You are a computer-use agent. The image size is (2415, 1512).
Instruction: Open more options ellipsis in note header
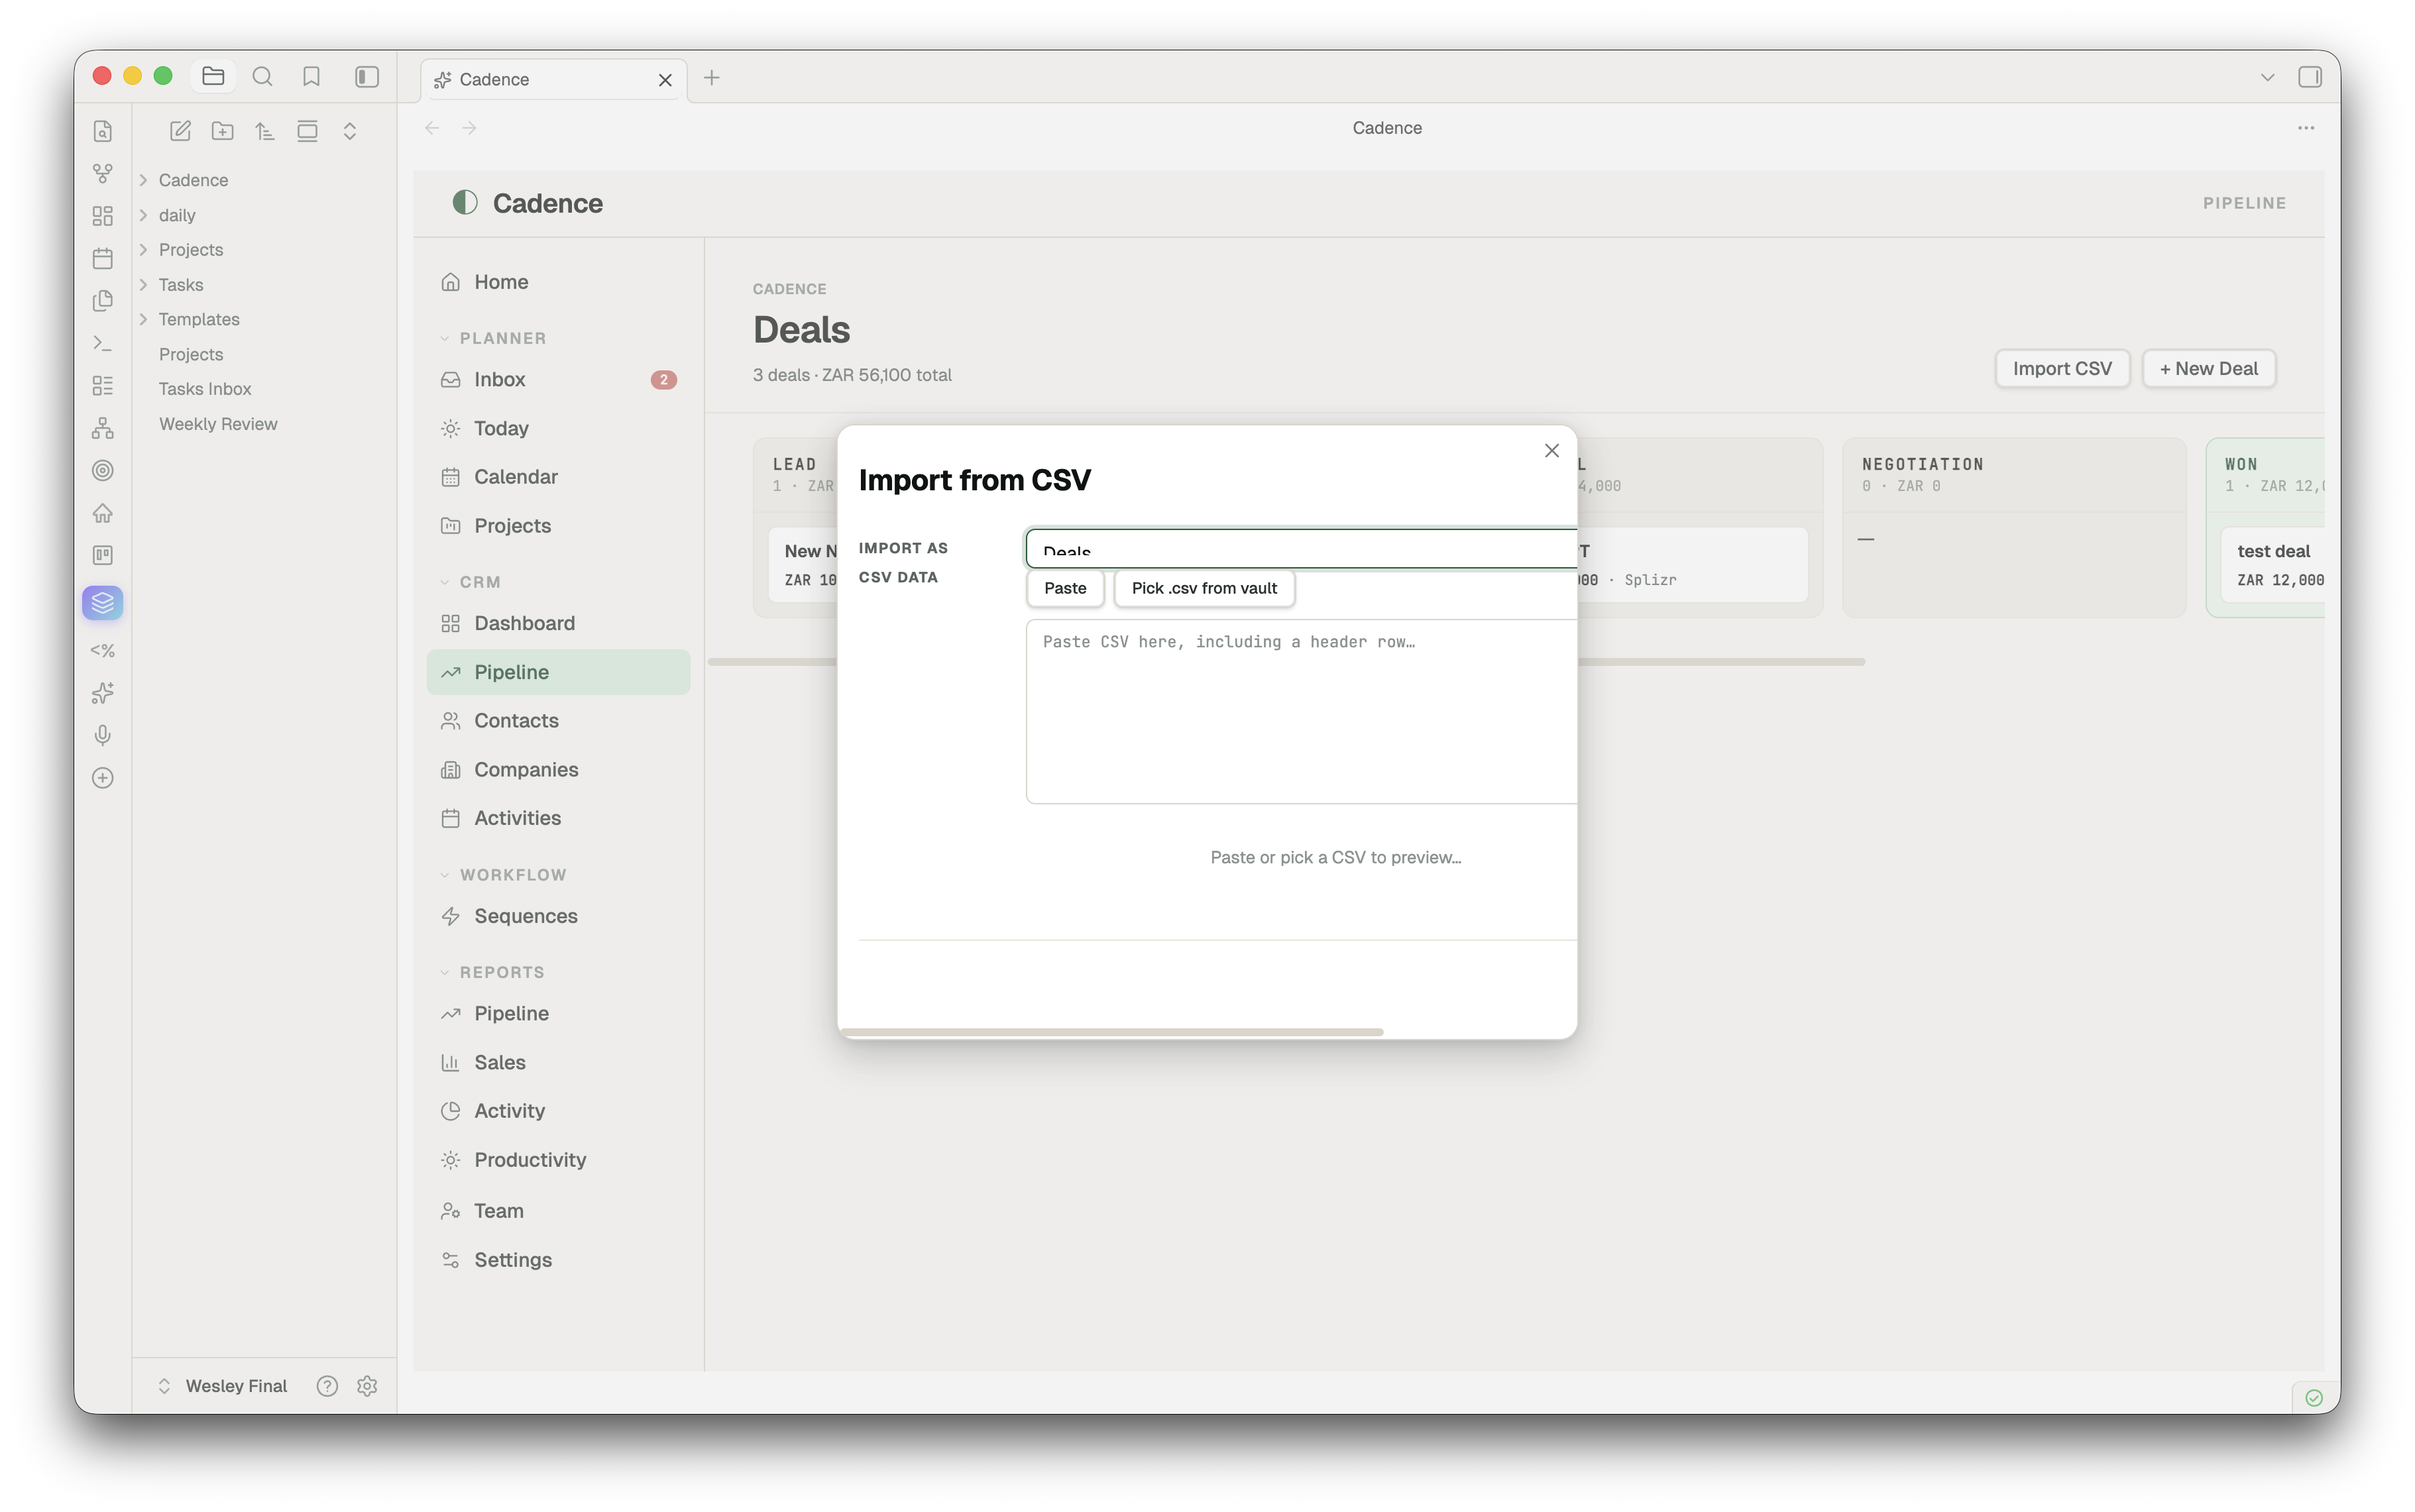2306,128
